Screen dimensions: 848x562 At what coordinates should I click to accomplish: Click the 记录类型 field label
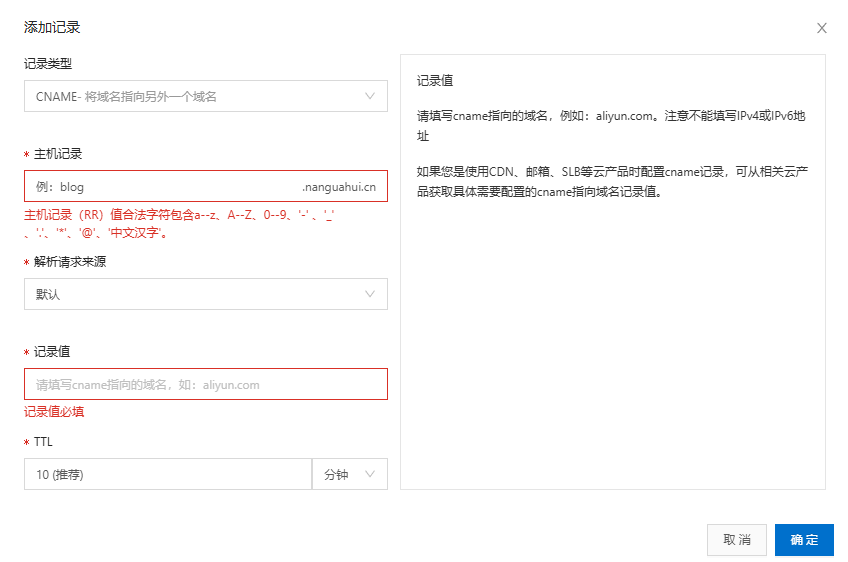[48, 63]
